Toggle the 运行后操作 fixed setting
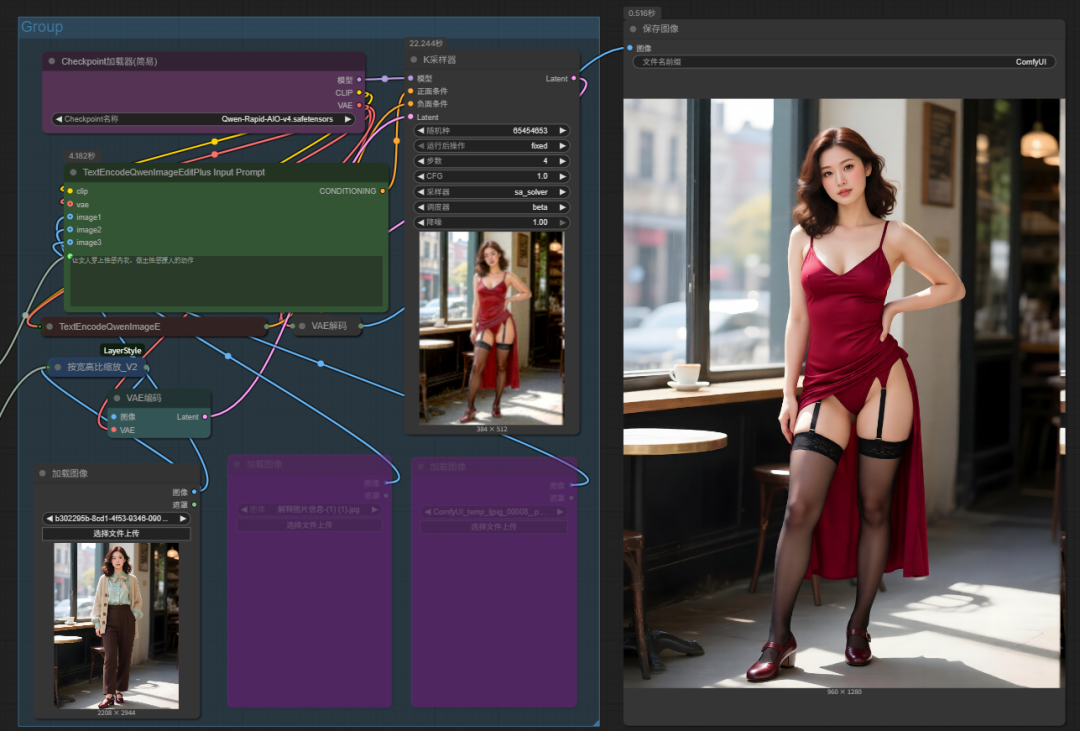The width and height of the screenshot is (1080, 731). 492,146
